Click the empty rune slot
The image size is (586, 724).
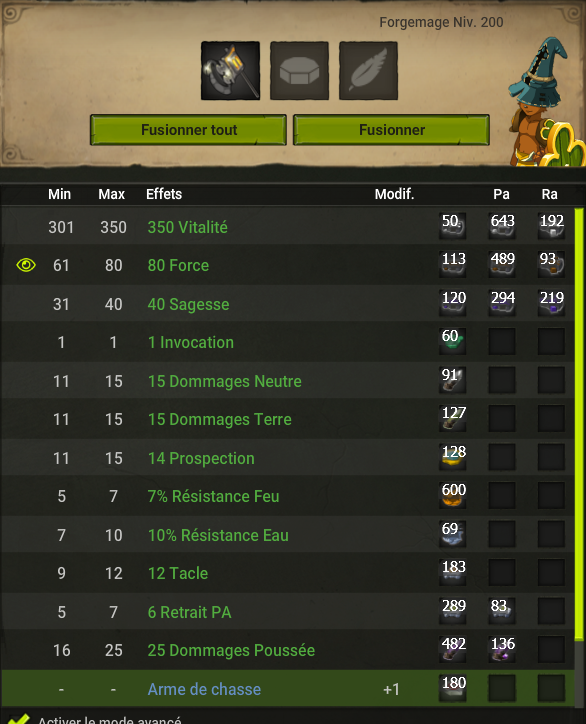(x=299, y=71)
